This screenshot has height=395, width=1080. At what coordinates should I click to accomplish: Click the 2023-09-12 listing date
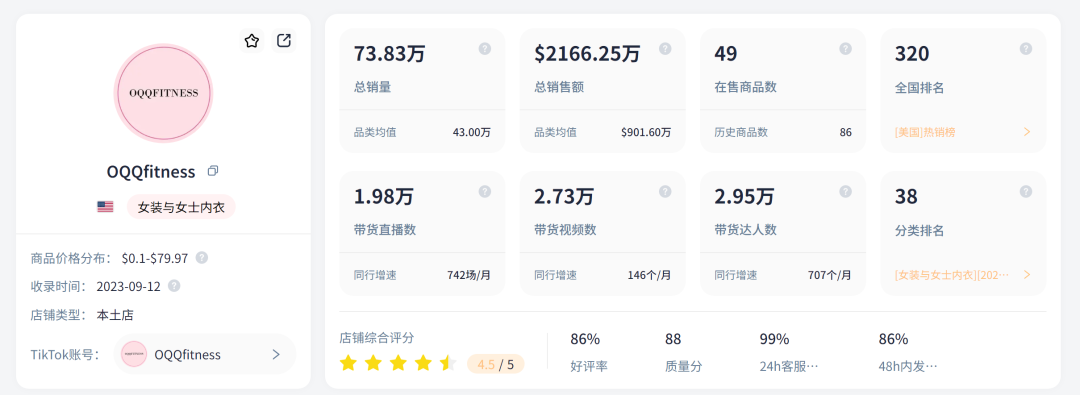coord(129,286)
